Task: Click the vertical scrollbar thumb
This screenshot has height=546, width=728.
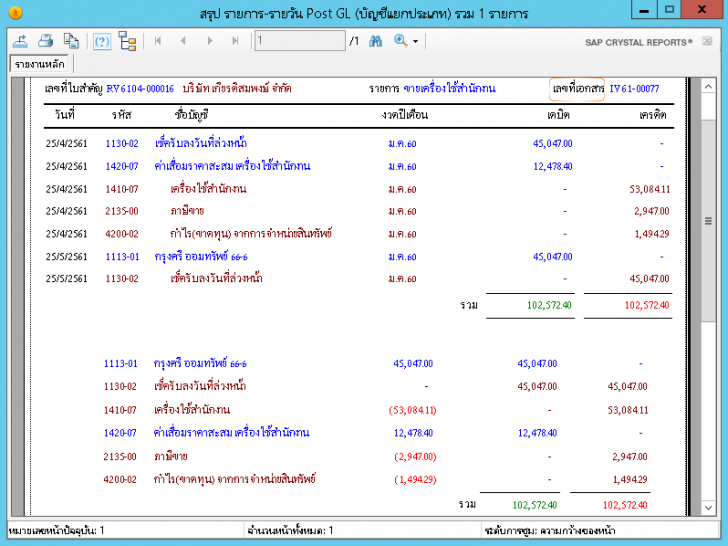Action: pos(708,221)
